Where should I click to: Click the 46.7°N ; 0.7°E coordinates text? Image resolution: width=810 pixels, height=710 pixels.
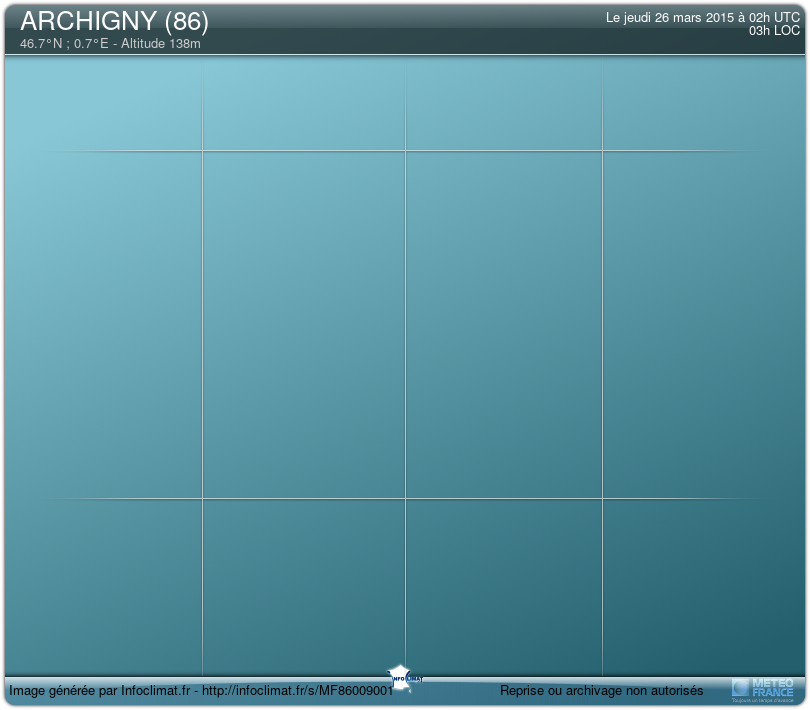pos(64,44)
